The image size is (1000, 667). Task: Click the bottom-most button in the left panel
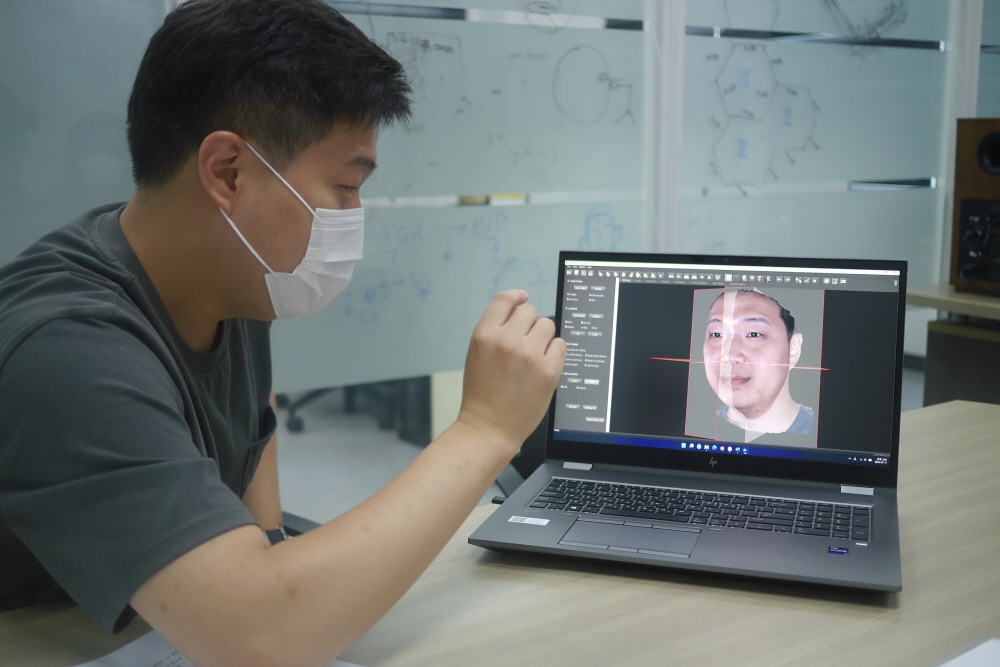pos(593,419)
